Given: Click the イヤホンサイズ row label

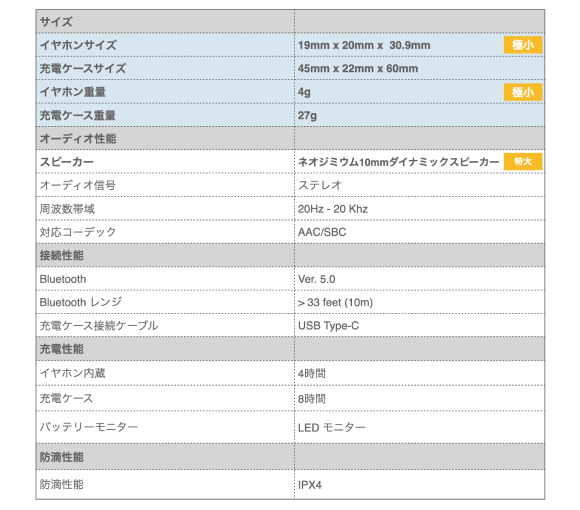Looking at the screenshot, I should pyautogui.click(x=78, y=45).
